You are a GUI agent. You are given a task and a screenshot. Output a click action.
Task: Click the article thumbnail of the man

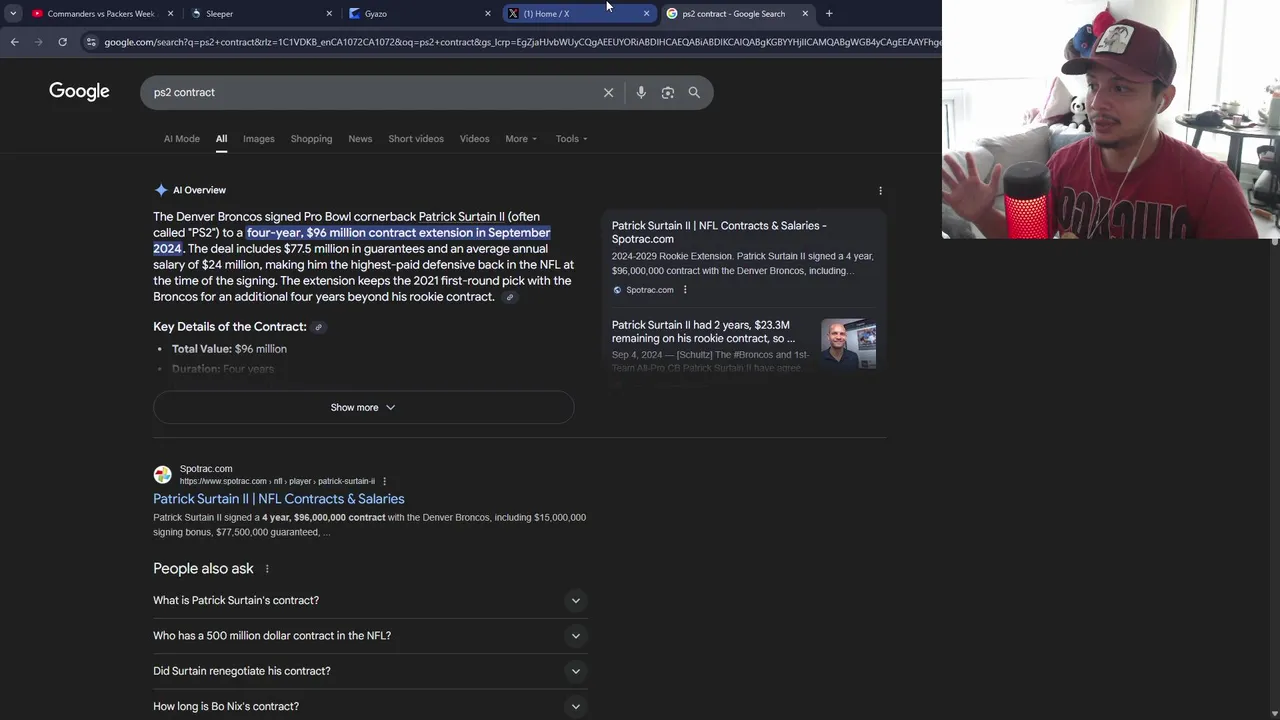(x=848, y=344)
